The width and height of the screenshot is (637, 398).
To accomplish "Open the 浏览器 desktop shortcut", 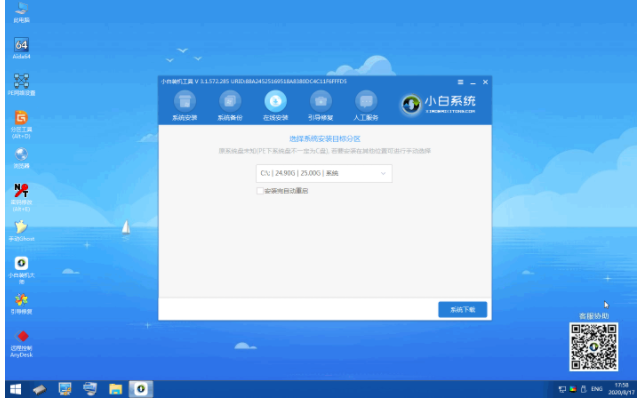I will coord(21,158).
